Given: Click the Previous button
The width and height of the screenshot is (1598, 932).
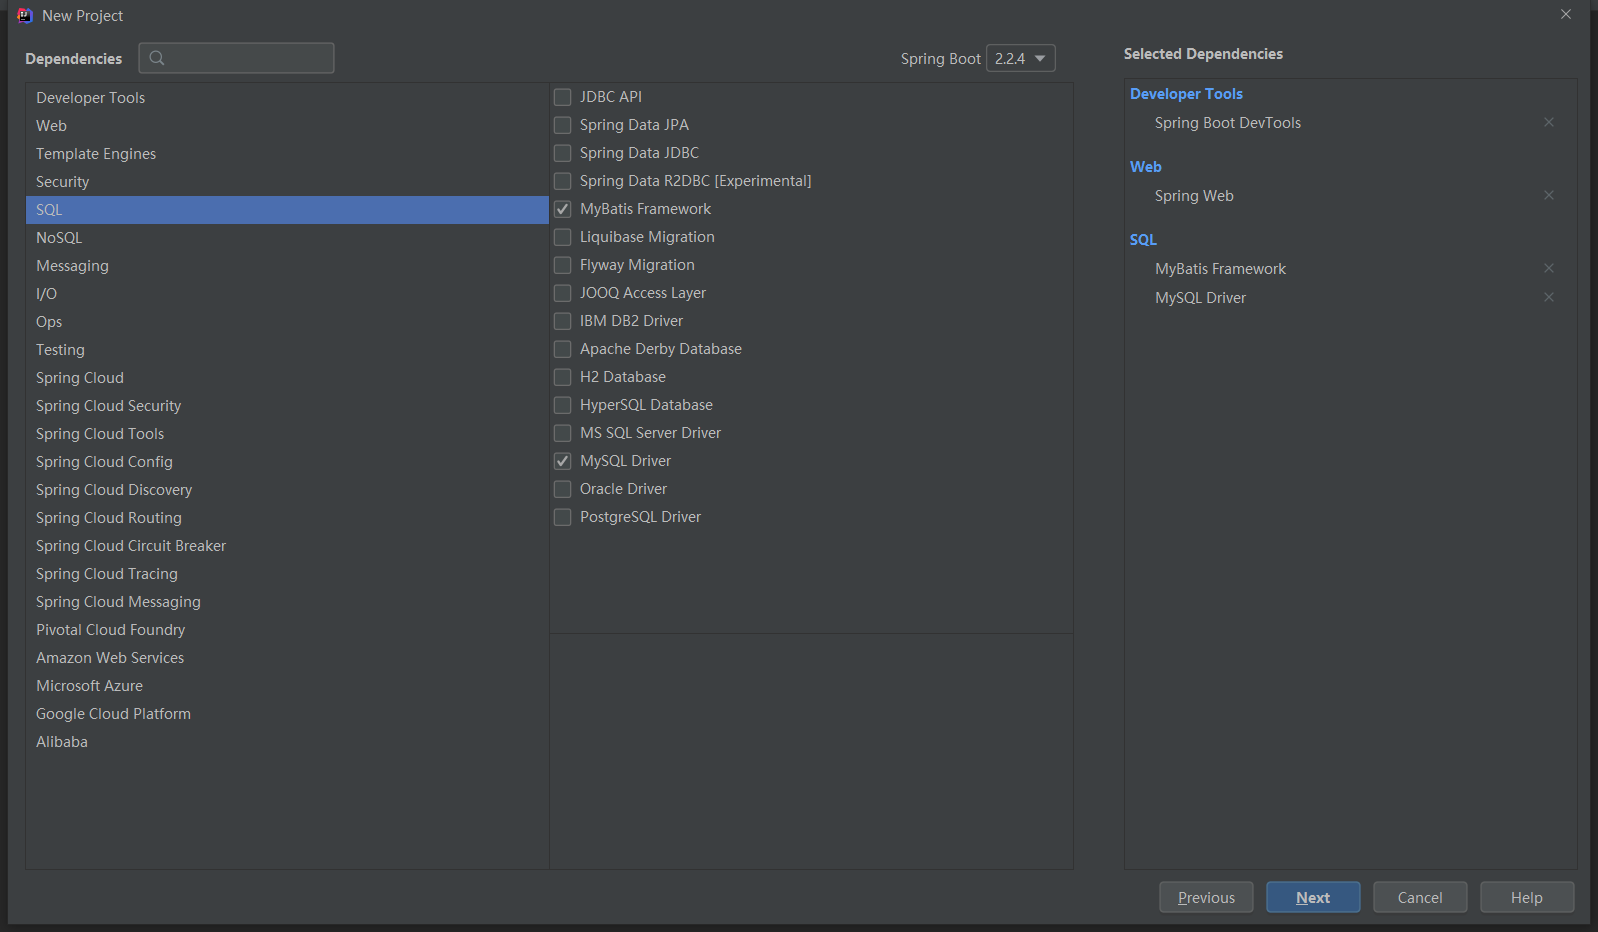Looking at the screenshot, I should coord(1206,897).
